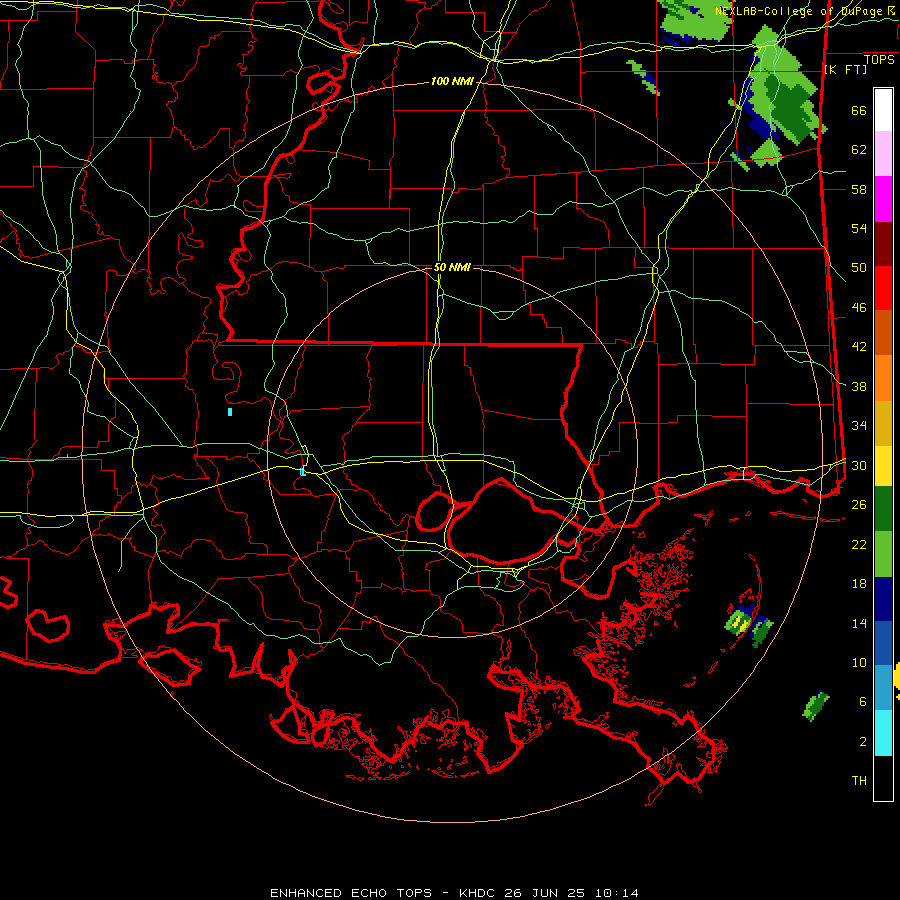Click the 54 legend value
The height and width of the screenshot is (900, 900).
[x=859, y=228]
